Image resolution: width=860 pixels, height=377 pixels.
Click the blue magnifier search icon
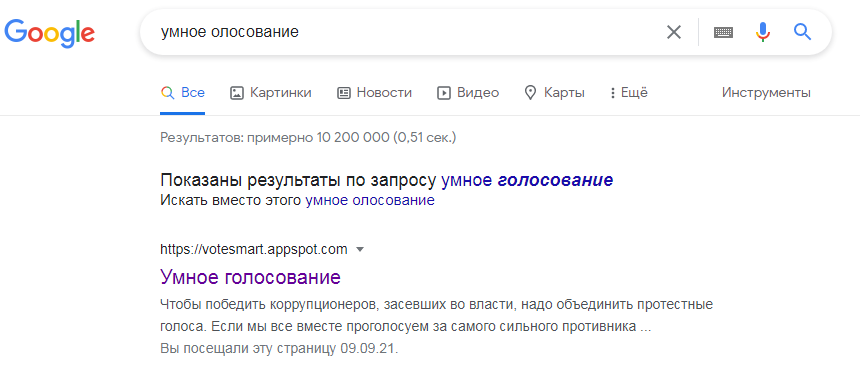point(802,32)
